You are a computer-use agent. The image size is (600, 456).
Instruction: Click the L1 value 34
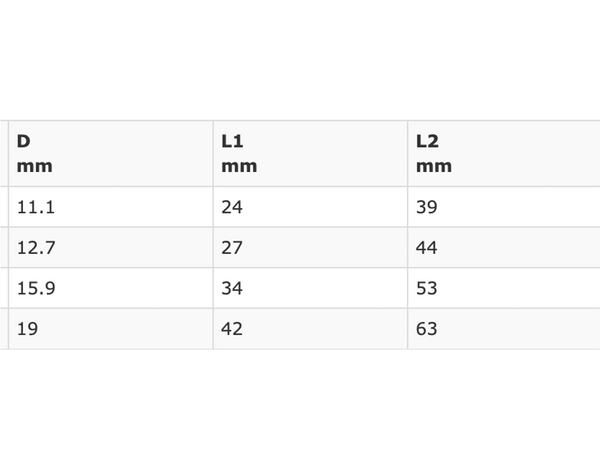pos(310,288)
